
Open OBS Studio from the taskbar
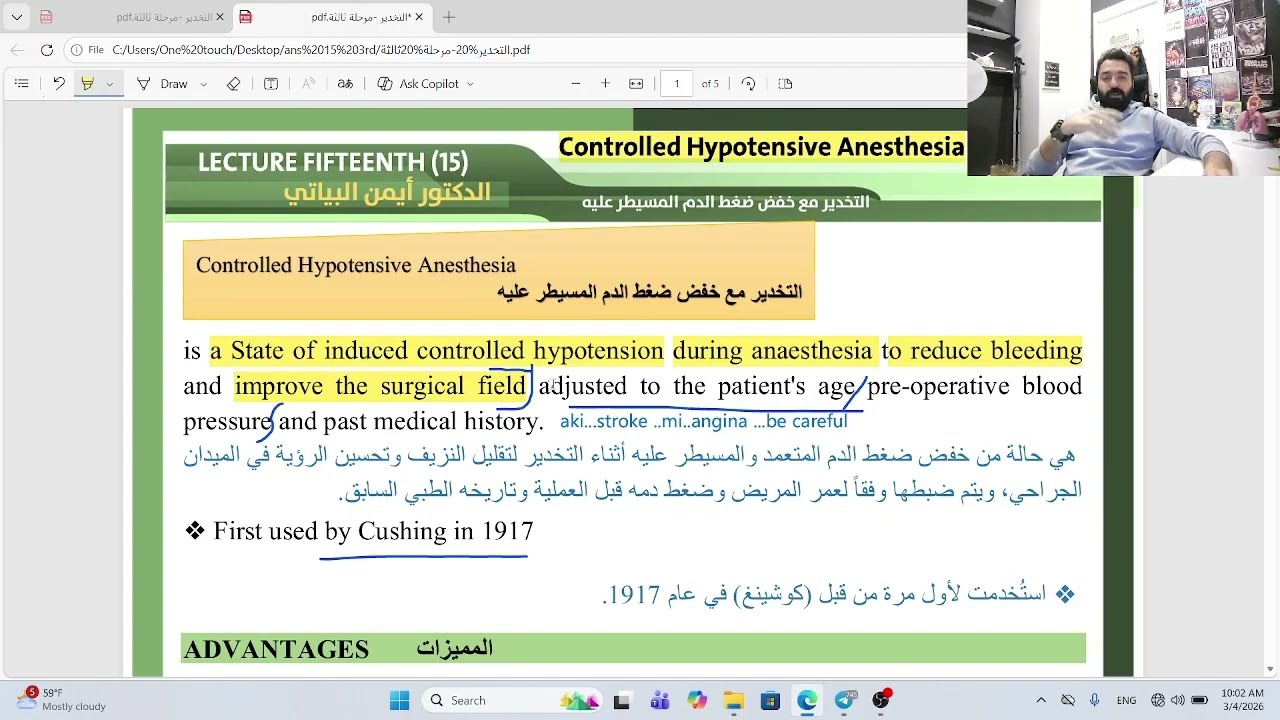coord(880,701)
